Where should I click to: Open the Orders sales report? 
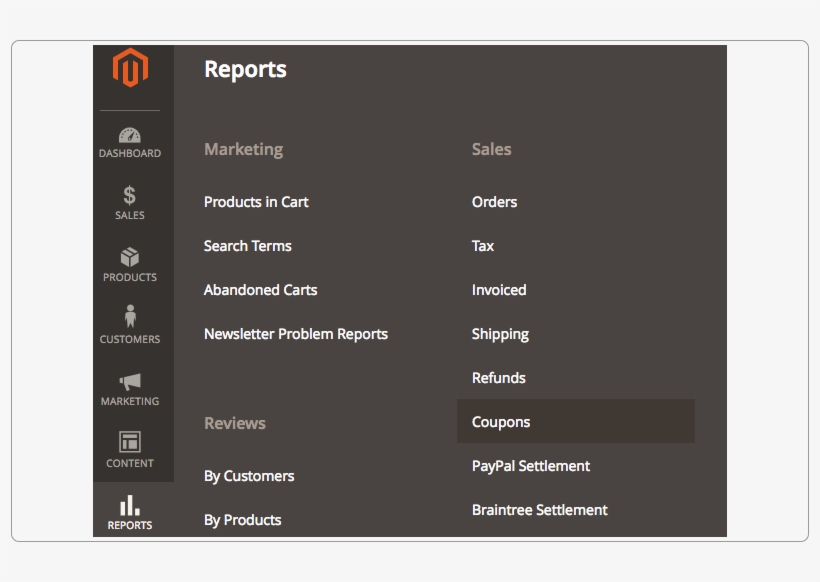pyautogui.click(x=494, y=201)
